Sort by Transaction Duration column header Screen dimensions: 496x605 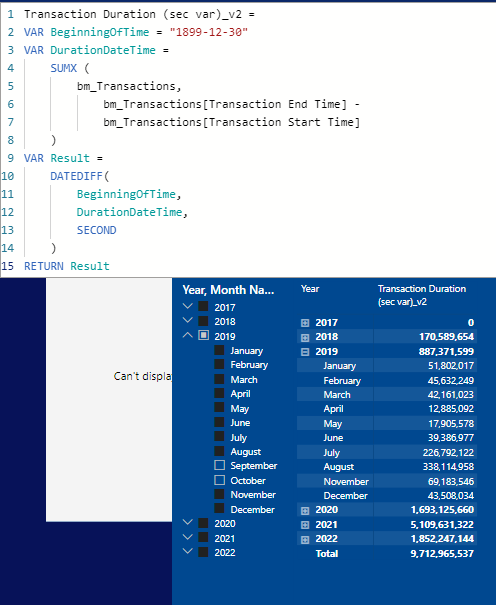pyautogui.click(x=422, y=295)
